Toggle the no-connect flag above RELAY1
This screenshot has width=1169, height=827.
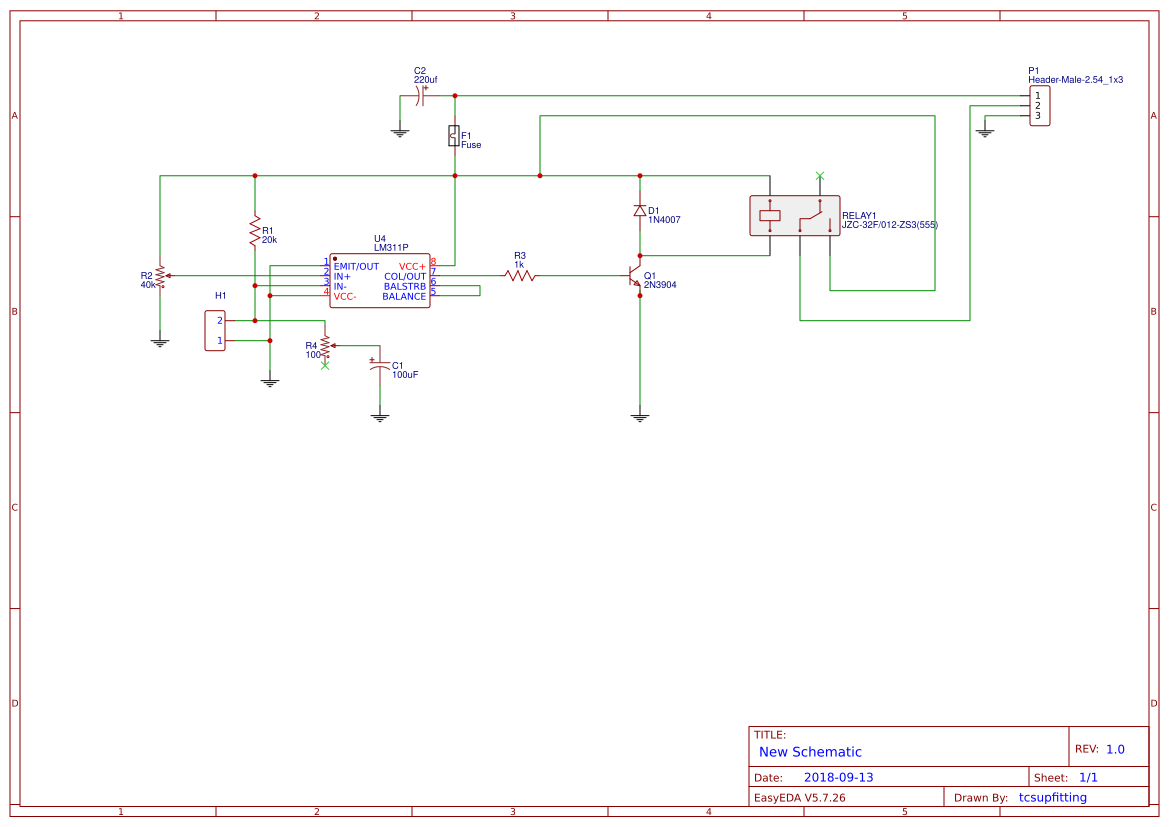pyautogui.click(x=820, y=177)
